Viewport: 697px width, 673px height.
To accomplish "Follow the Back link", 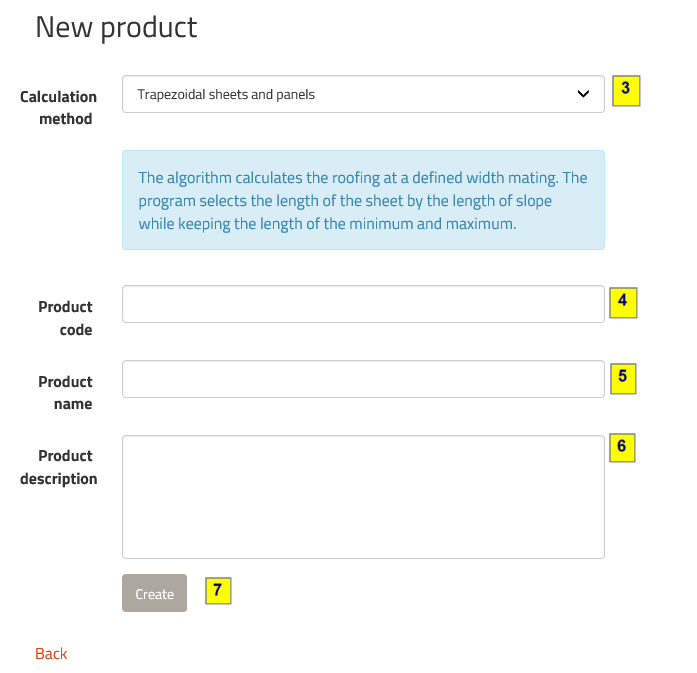I will pyautogui.click(x=51, y=654).
